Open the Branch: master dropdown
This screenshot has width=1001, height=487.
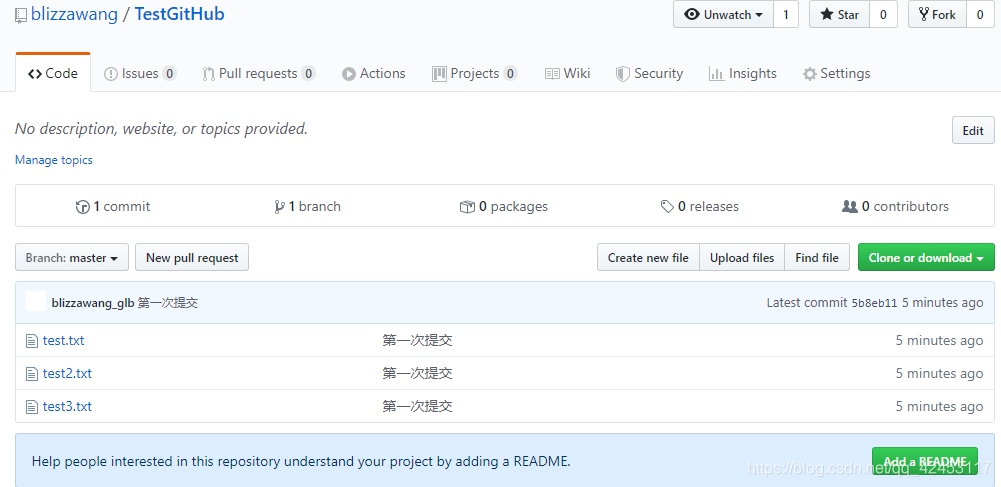tap(72, 257)
